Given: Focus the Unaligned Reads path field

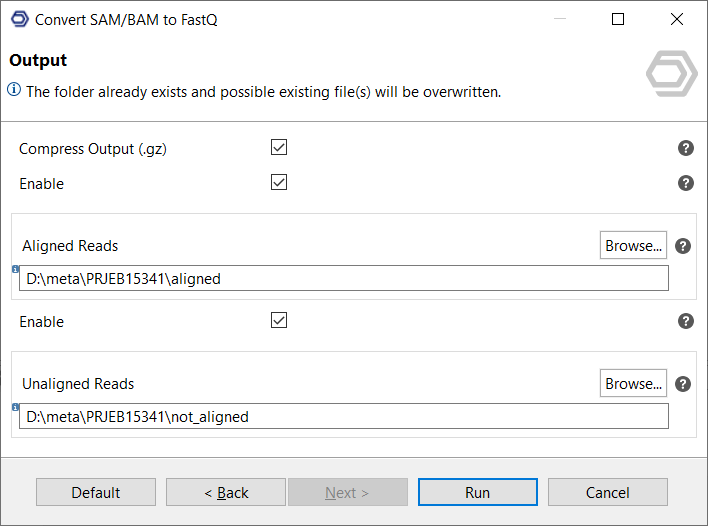Looking at the screenshot, I should 343,417.
